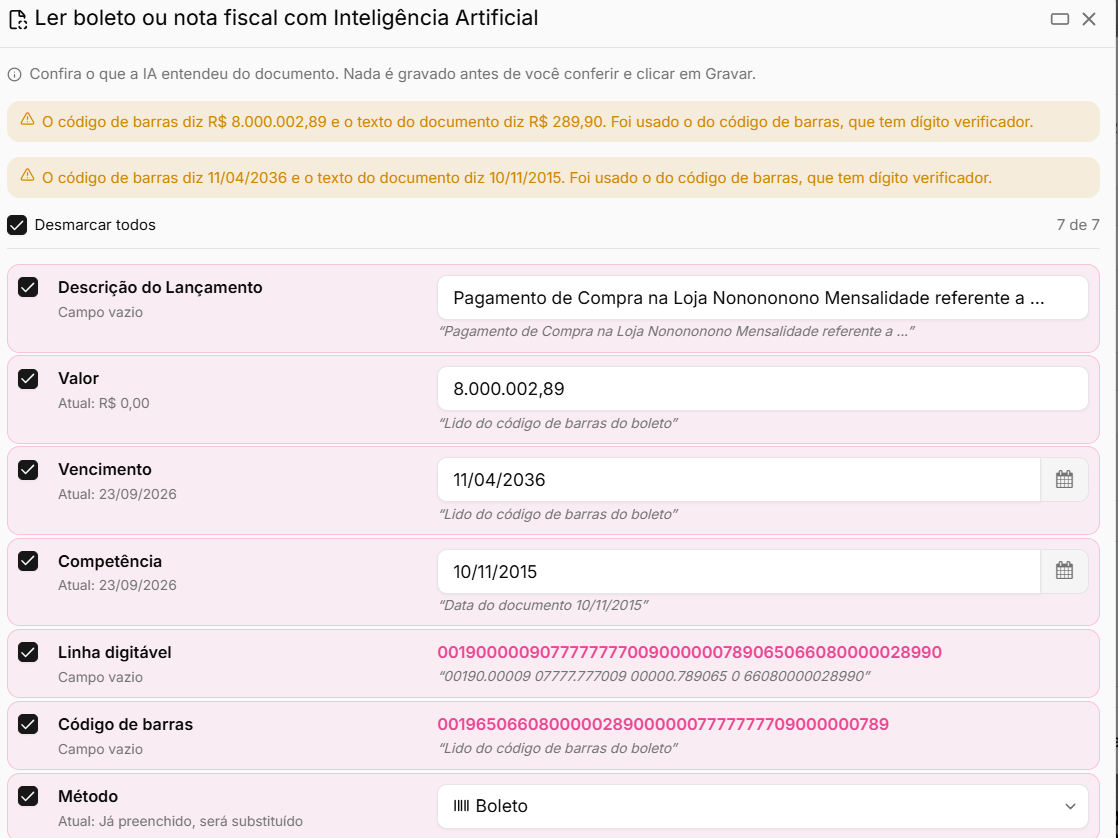Image resolution: width=1118 pixels, height=838 pixels.
Task: Click the warning icon on date alert
Action: (27, 175)
